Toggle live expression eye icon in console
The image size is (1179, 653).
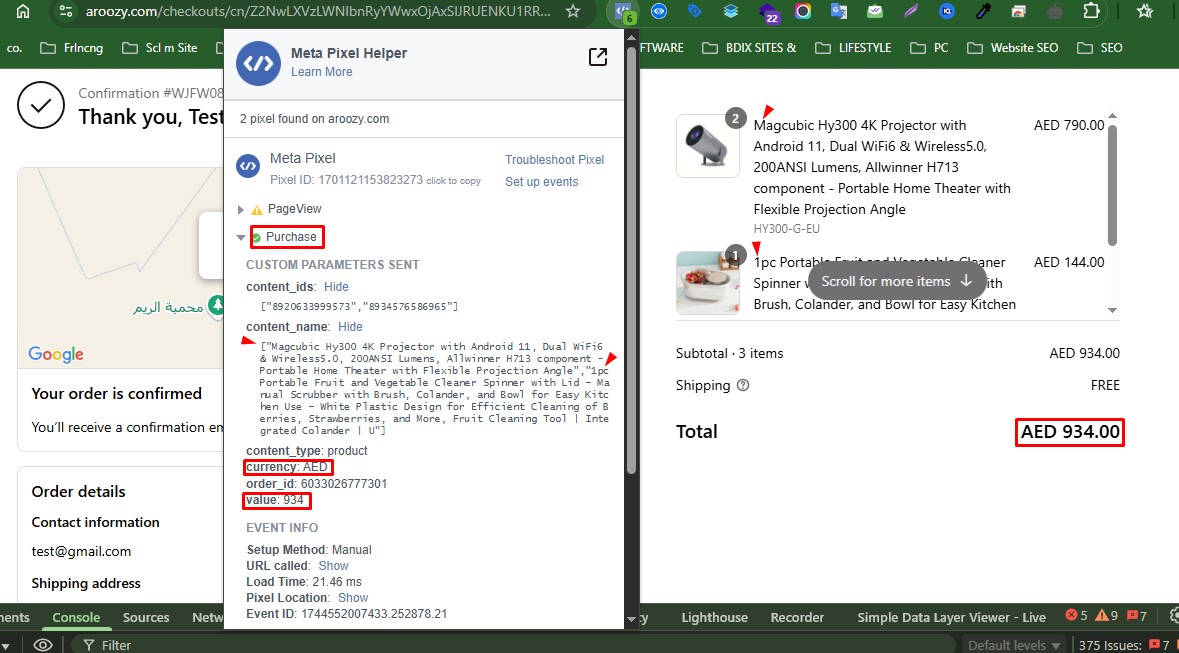43,644
